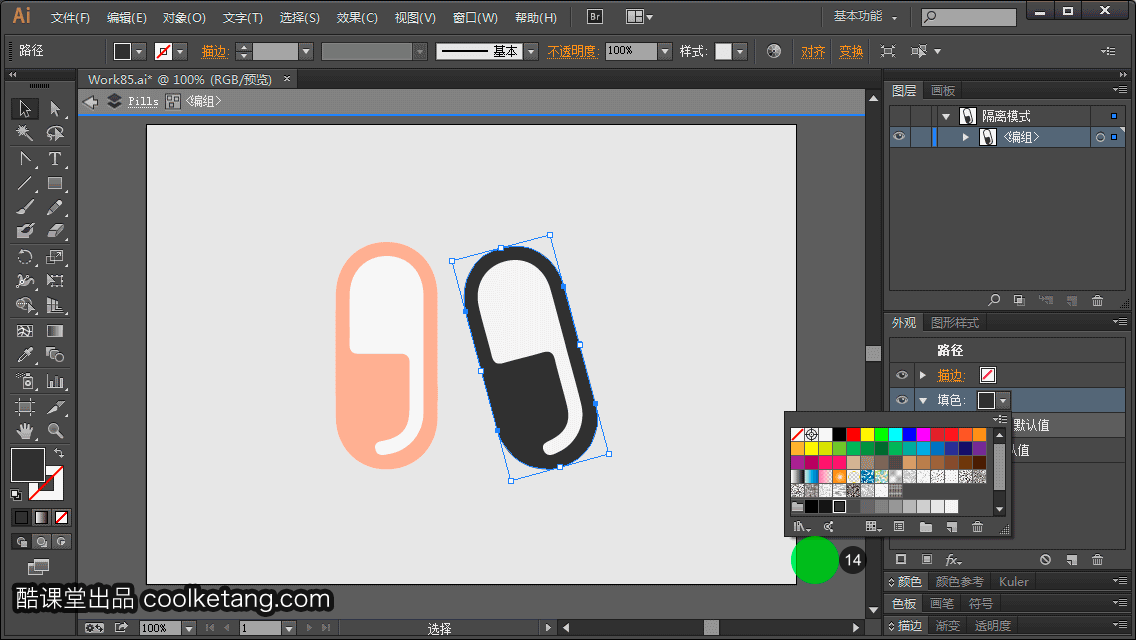This screenshot has width=1136, height=640.
Task: Switch to the 画板 tab
Action: pyautogui.click(x=943, y=91)
